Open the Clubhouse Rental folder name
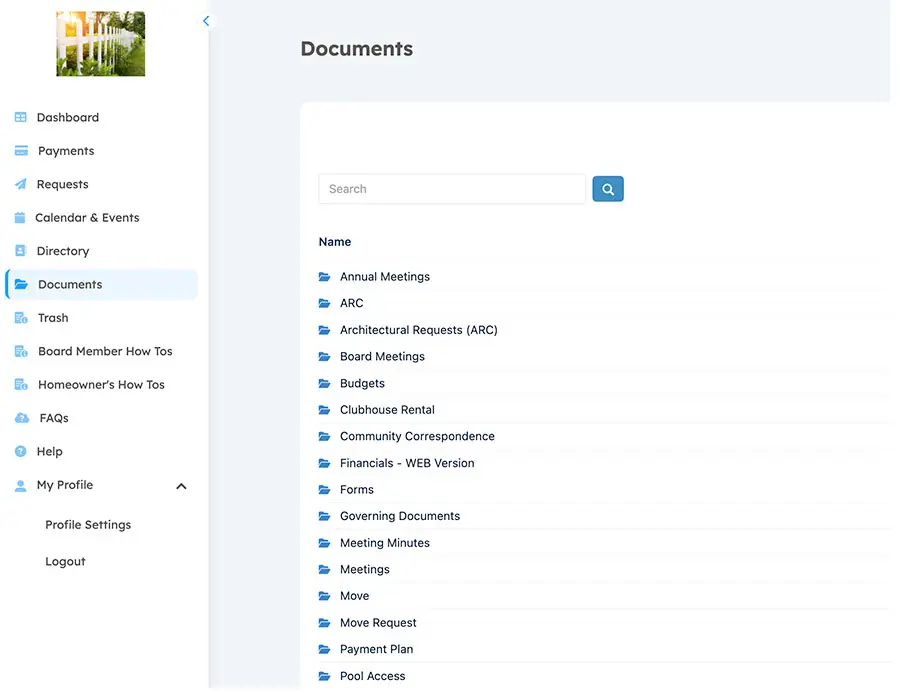This screenshot has height=694, width=900. (387, 410)
